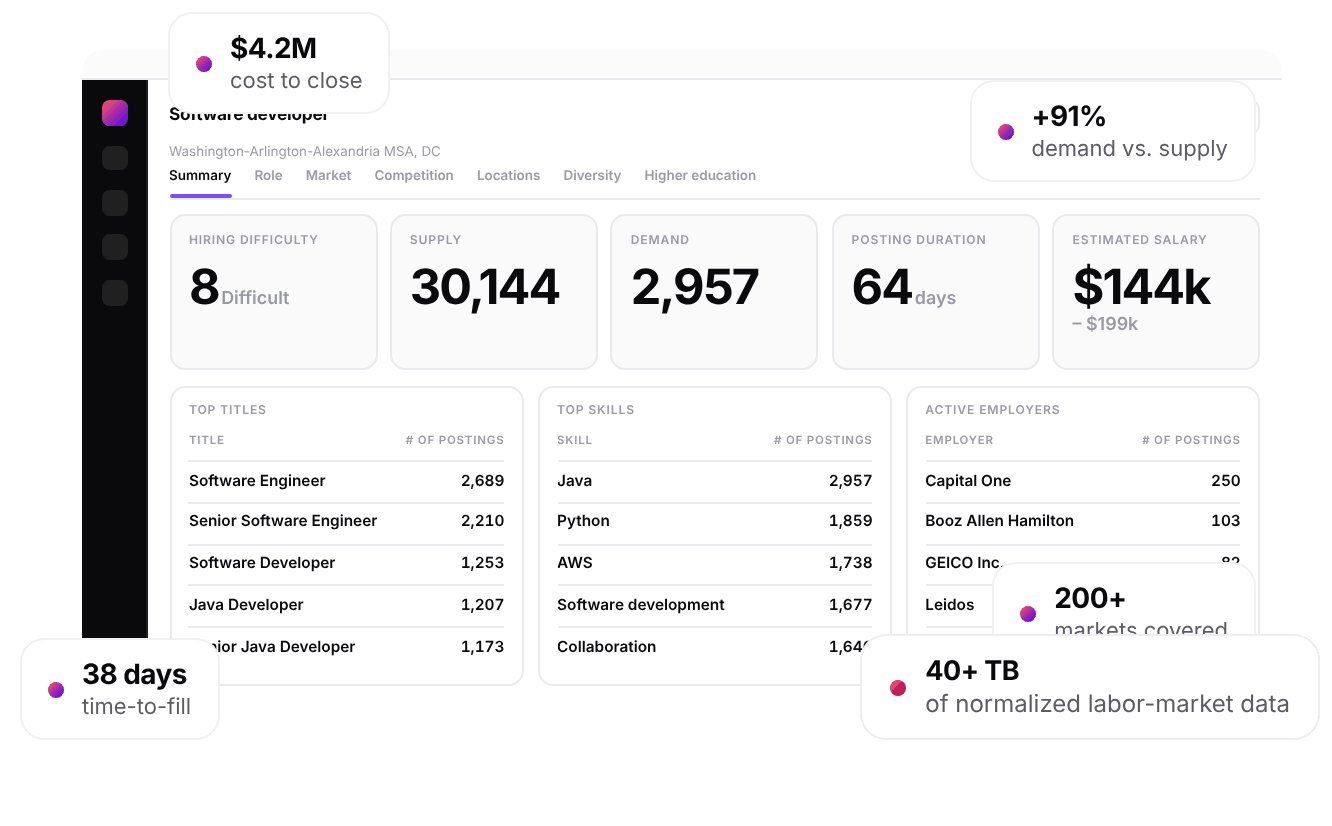Select the AWS skill row
The height and width of the screenshot is (826, 1332).
point(714,563)
